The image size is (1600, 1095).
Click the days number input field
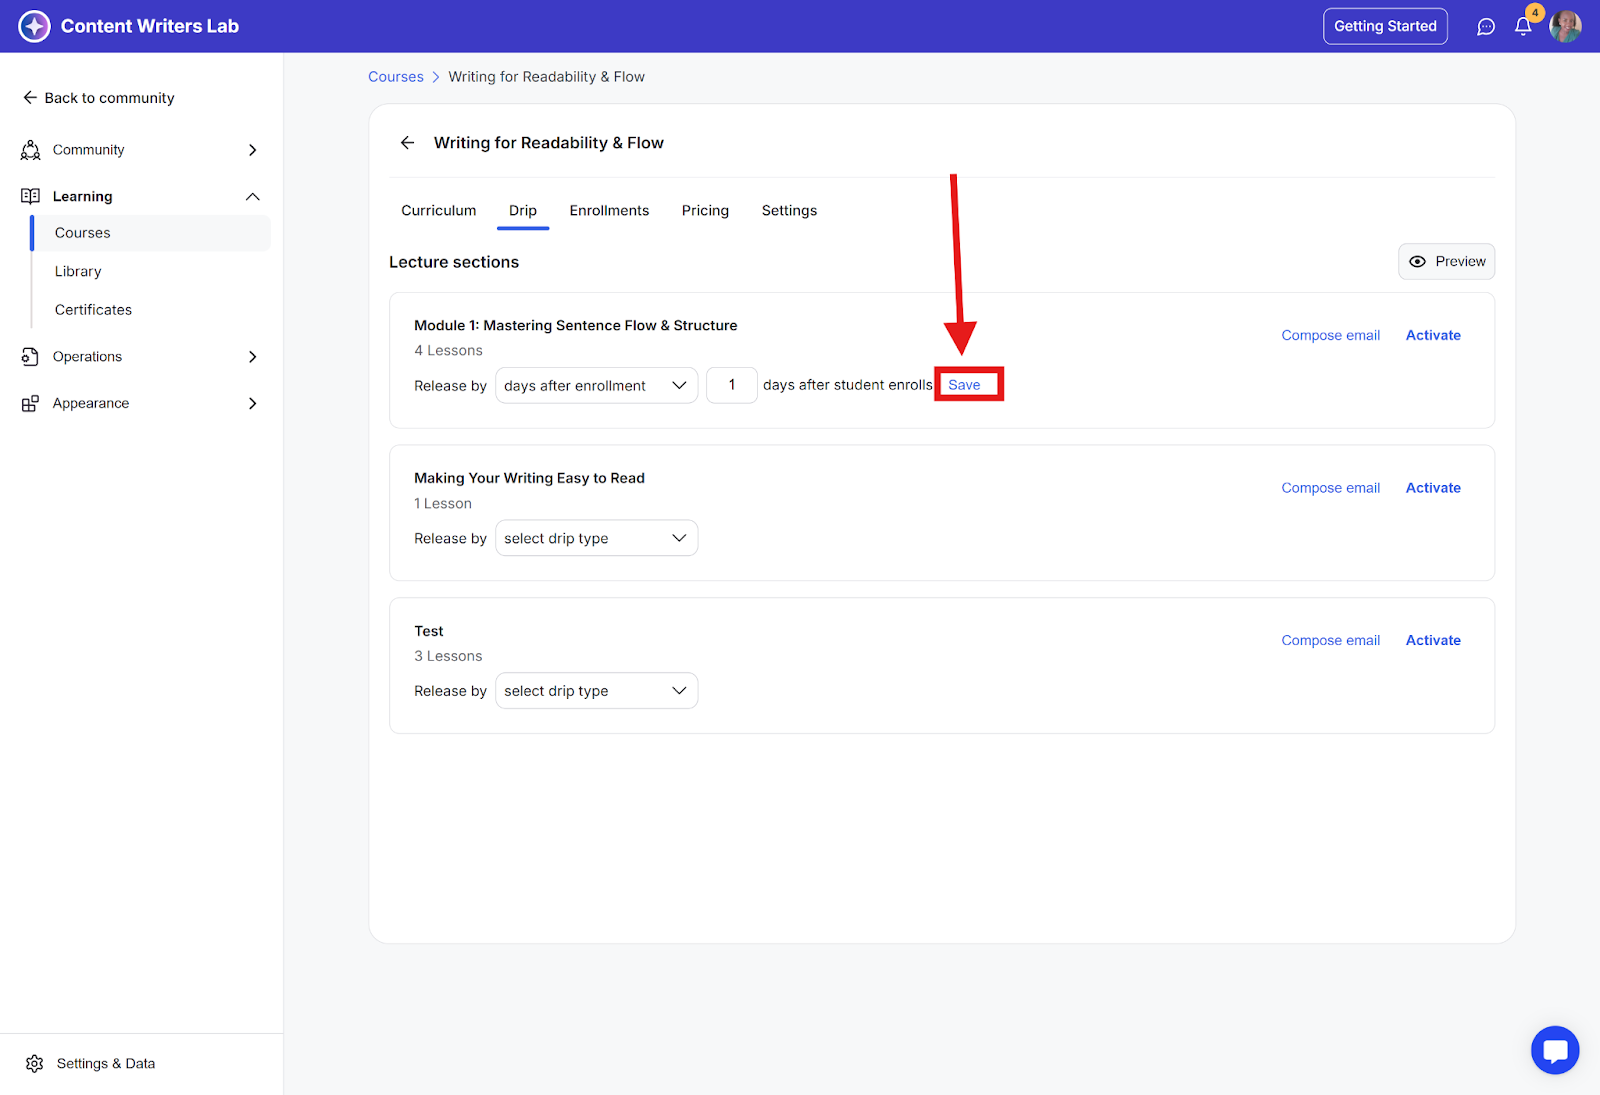click(x=731, y=386)
